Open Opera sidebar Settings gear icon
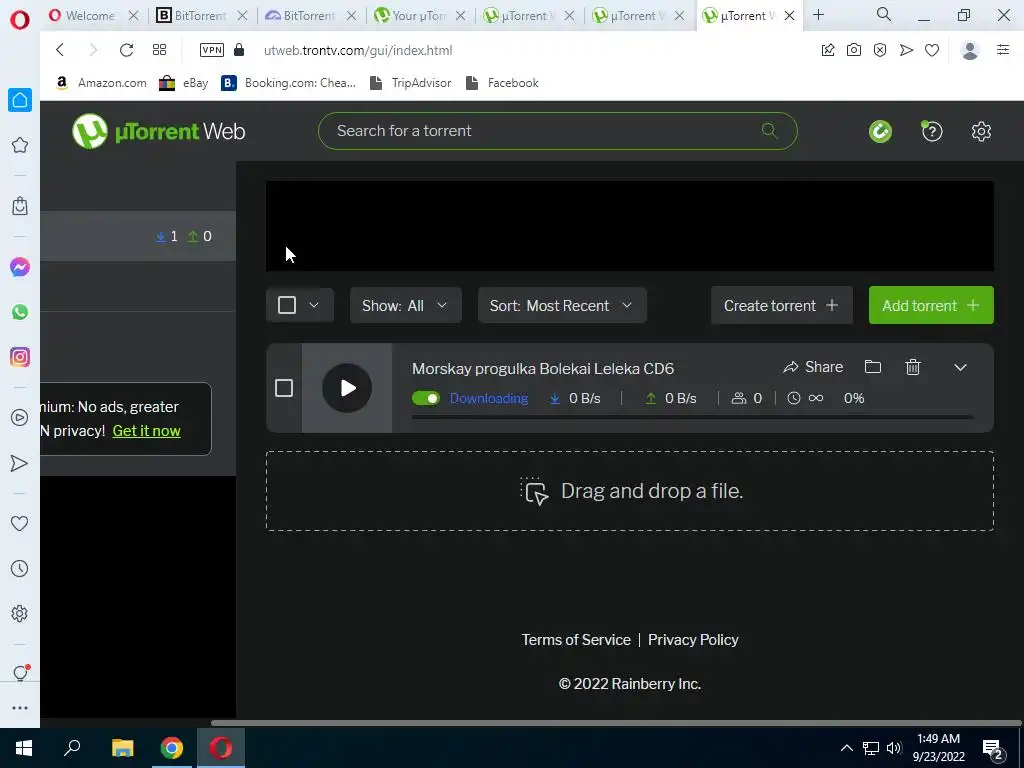The width and height of the screenshot is (1024, 768). pos(20,614)
